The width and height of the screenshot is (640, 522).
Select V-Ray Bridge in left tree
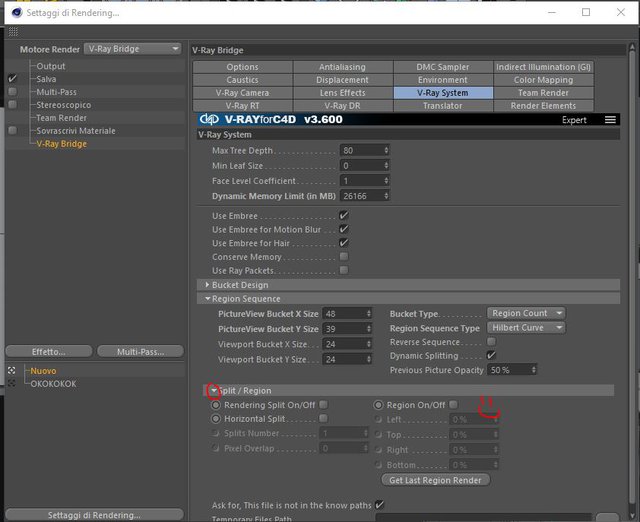pos(62,144)
